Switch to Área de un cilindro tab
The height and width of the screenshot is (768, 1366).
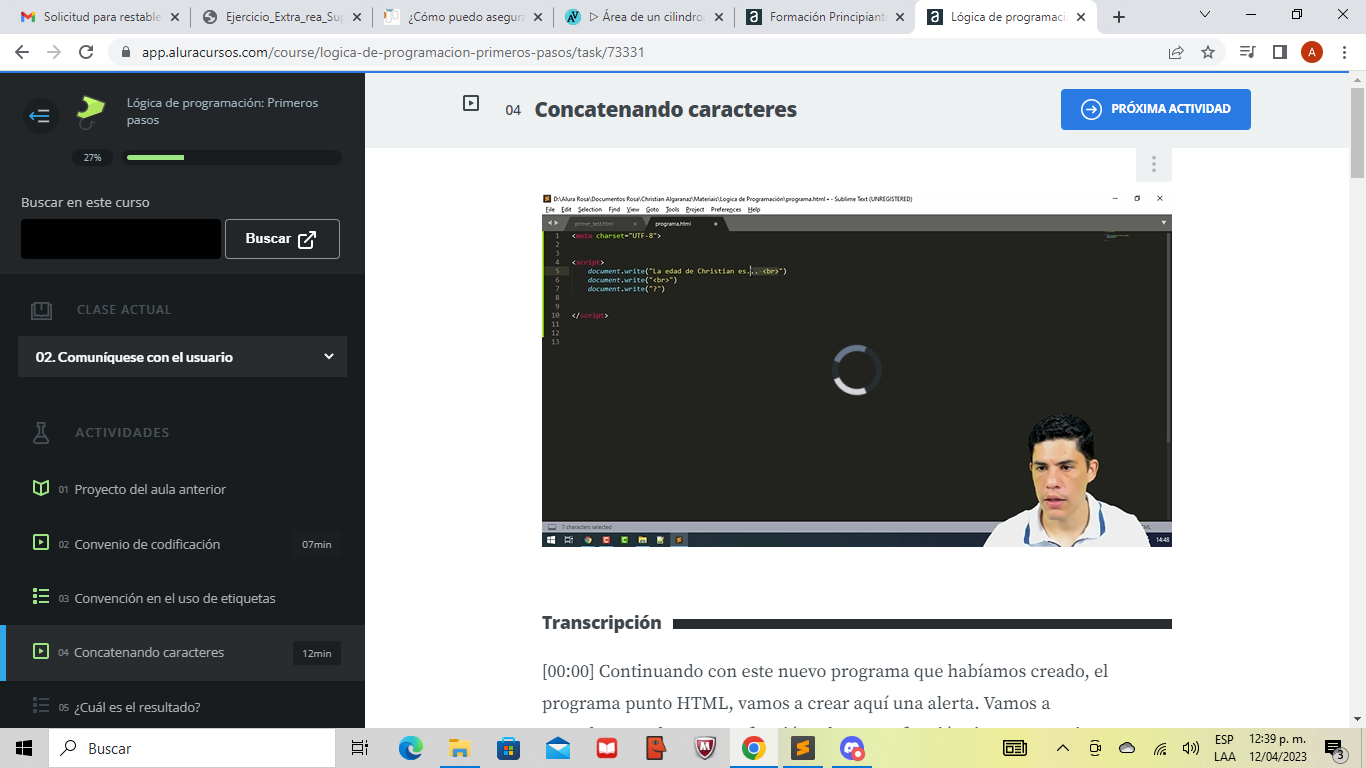644,17
